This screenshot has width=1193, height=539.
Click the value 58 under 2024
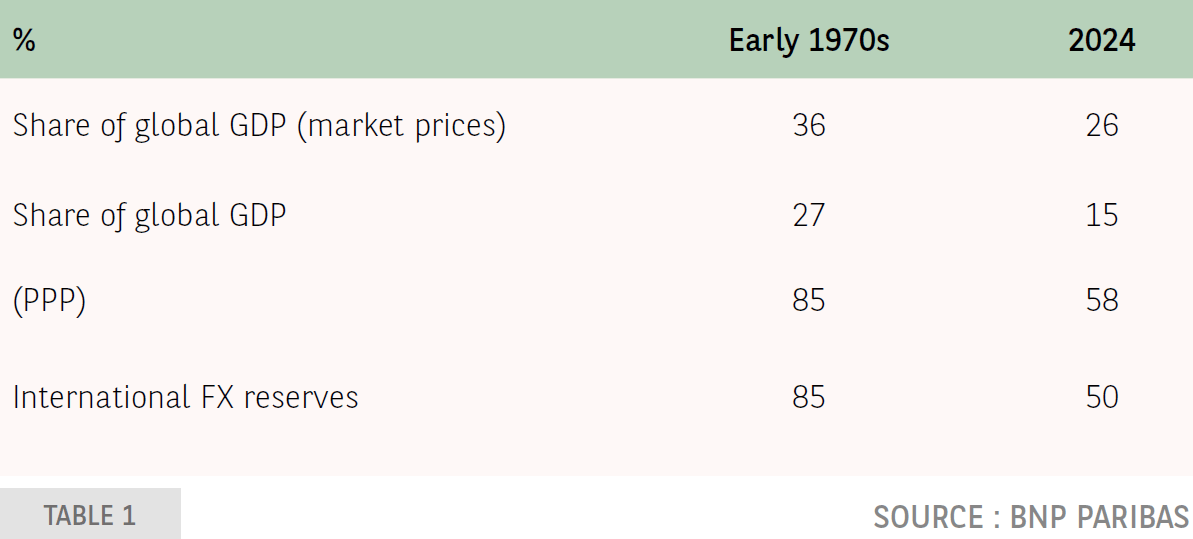click(1102, 301)
